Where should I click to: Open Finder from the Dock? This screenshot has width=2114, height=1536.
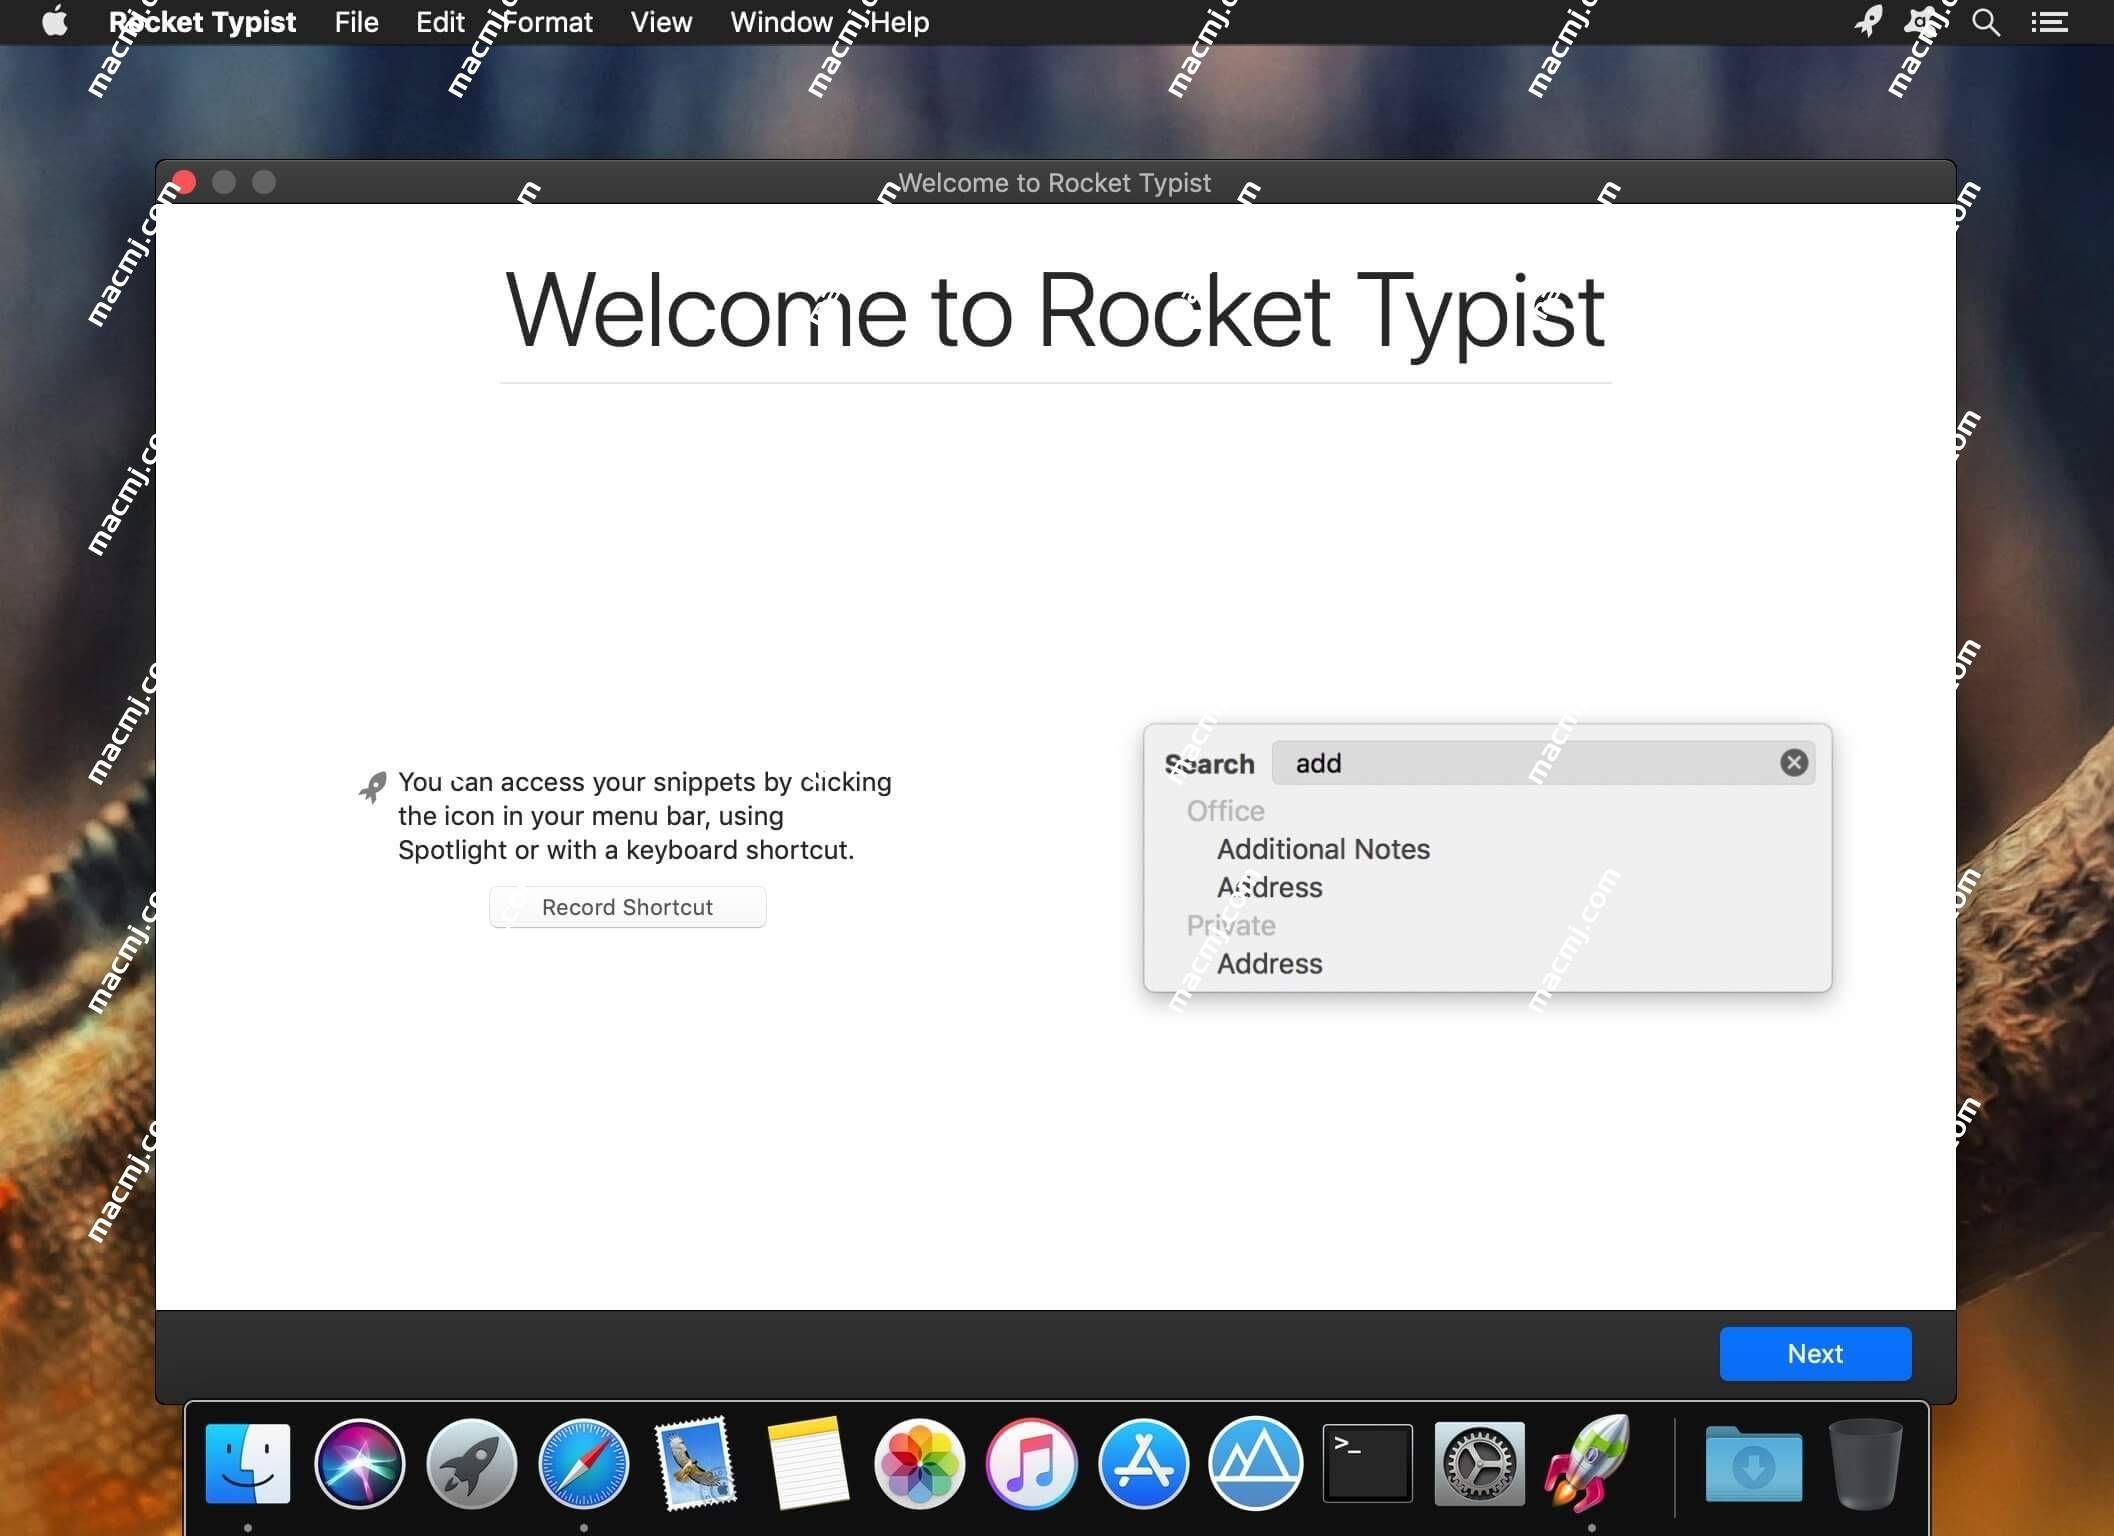(249, 1464)
